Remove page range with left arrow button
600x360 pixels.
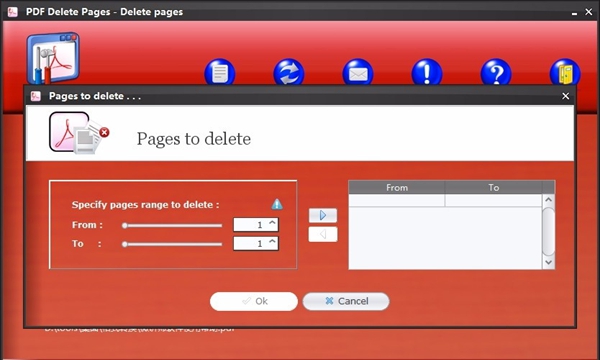323,234
